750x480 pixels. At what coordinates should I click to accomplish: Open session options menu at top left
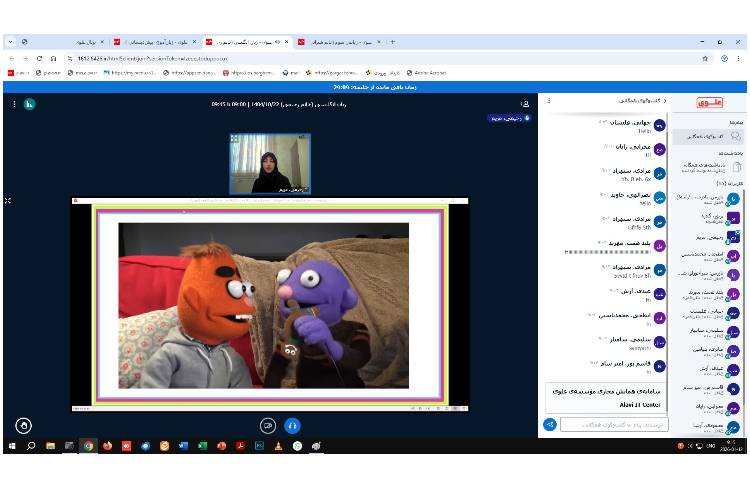tap(12, 103)
